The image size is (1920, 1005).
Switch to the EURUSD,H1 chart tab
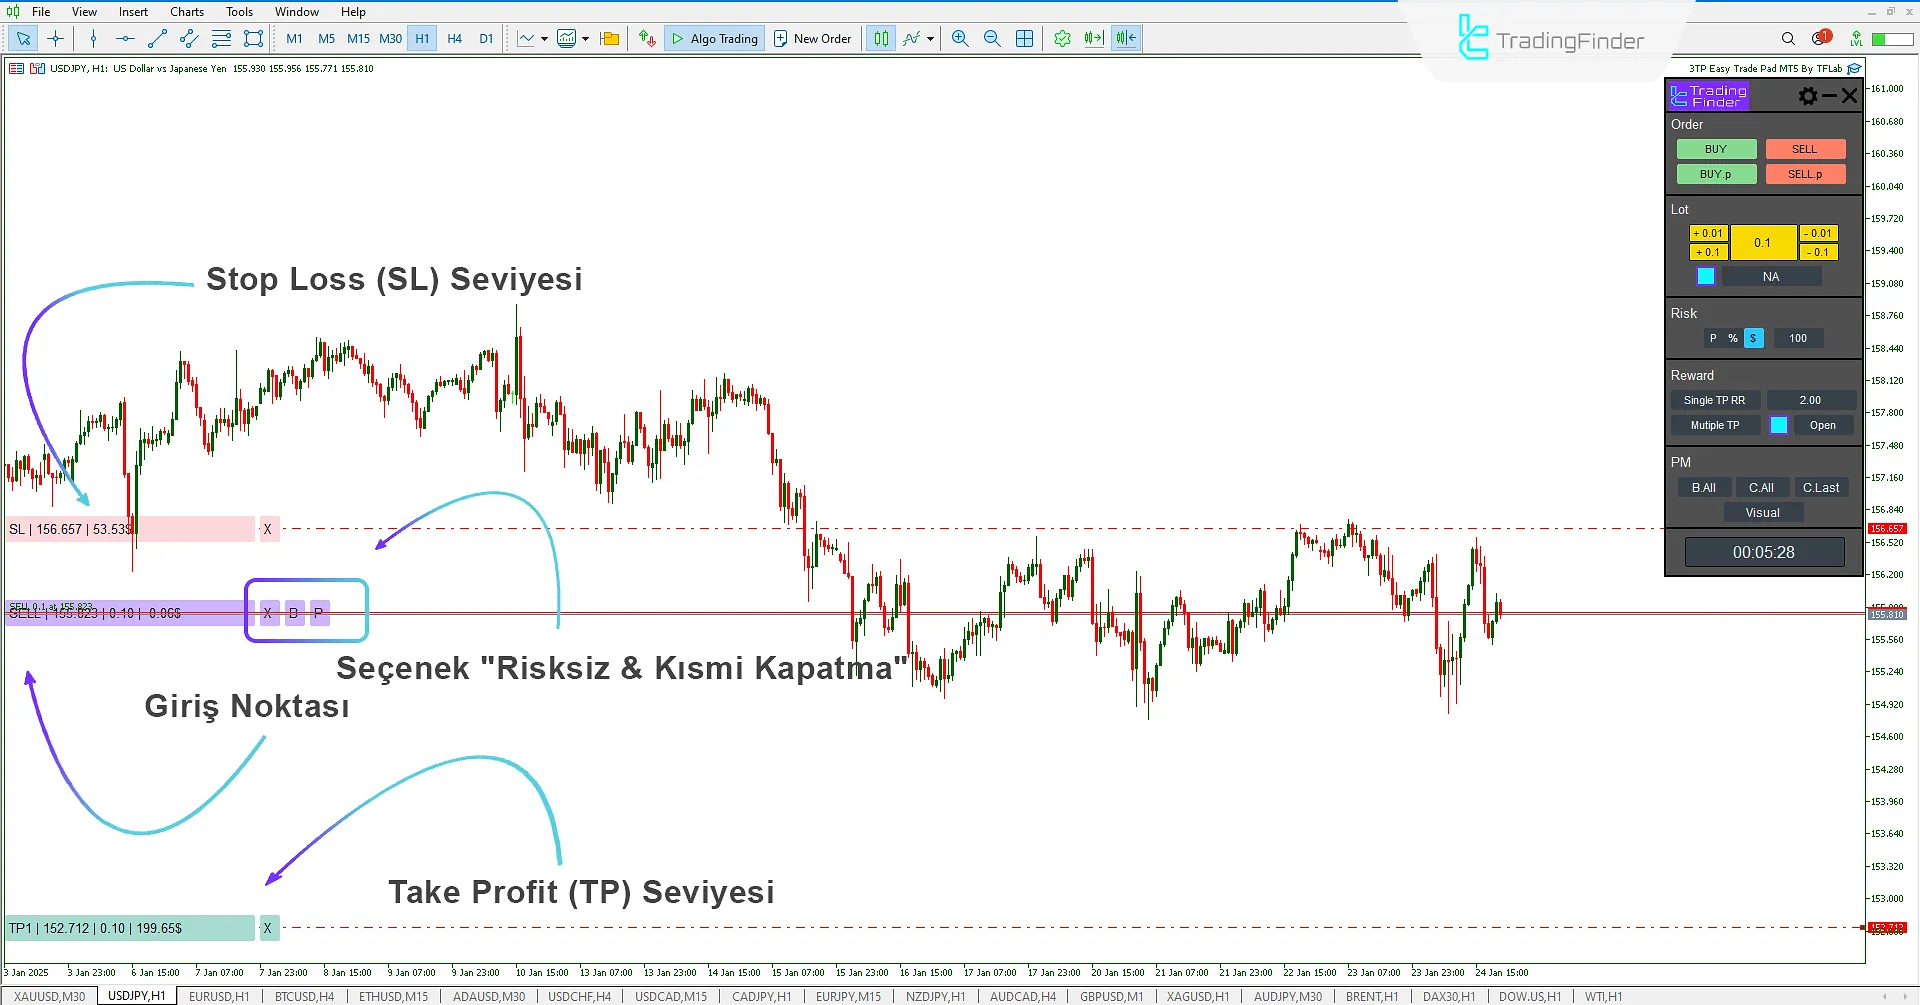pos(219,995)
